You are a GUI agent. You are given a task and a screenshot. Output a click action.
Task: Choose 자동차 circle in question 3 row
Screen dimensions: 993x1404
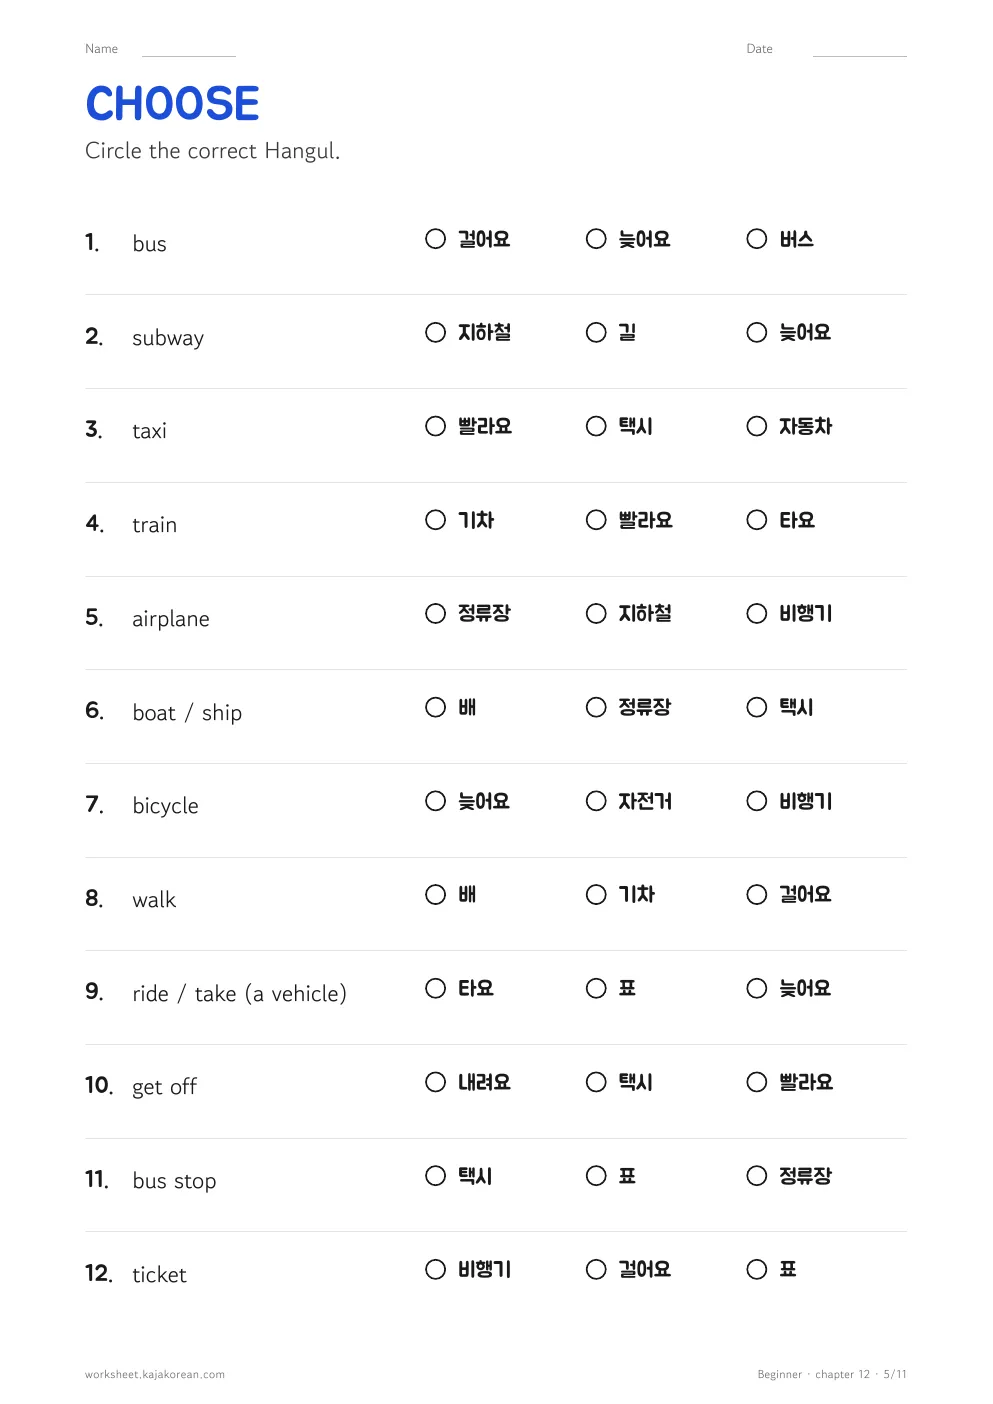pyautogui.click(x=757, y=426)
